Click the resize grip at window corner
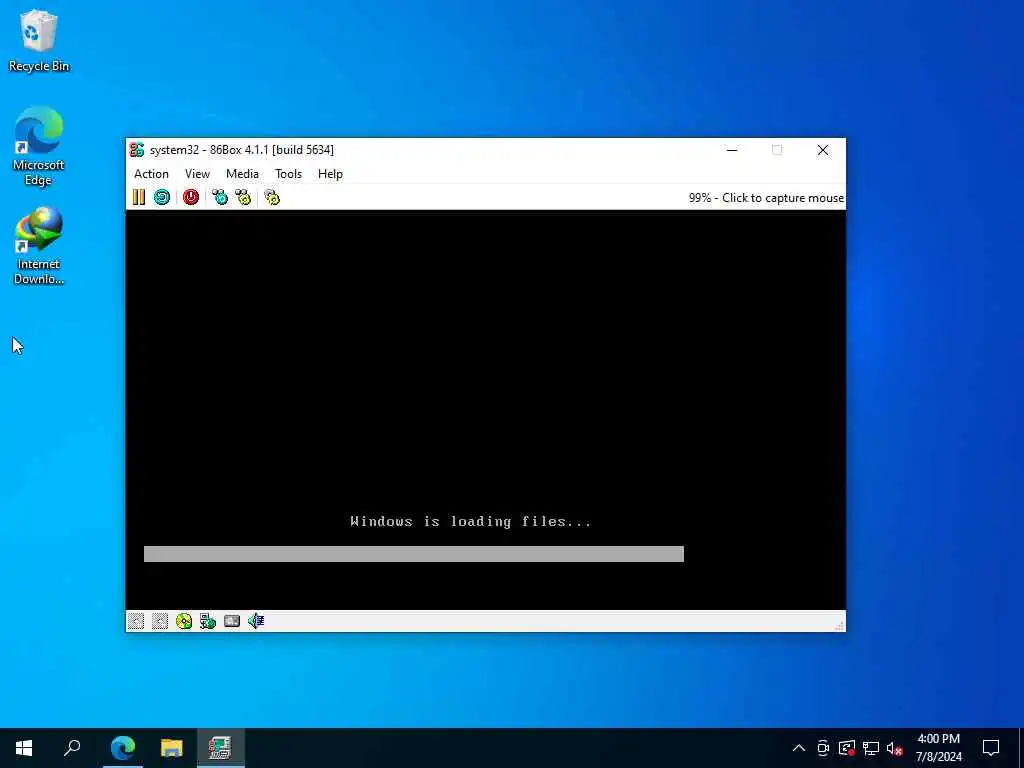Viewport: 1024px width, 768px height. pos(839,626)
